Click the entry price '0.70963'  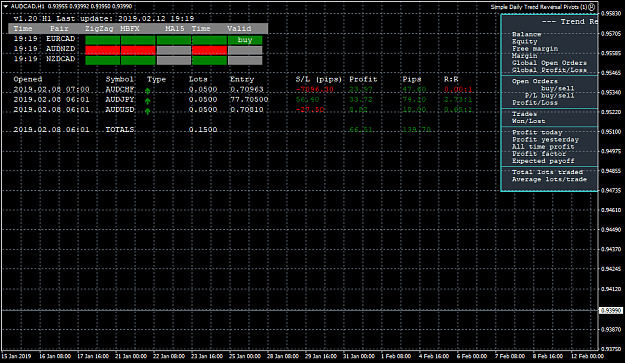(x=247, y=89)
